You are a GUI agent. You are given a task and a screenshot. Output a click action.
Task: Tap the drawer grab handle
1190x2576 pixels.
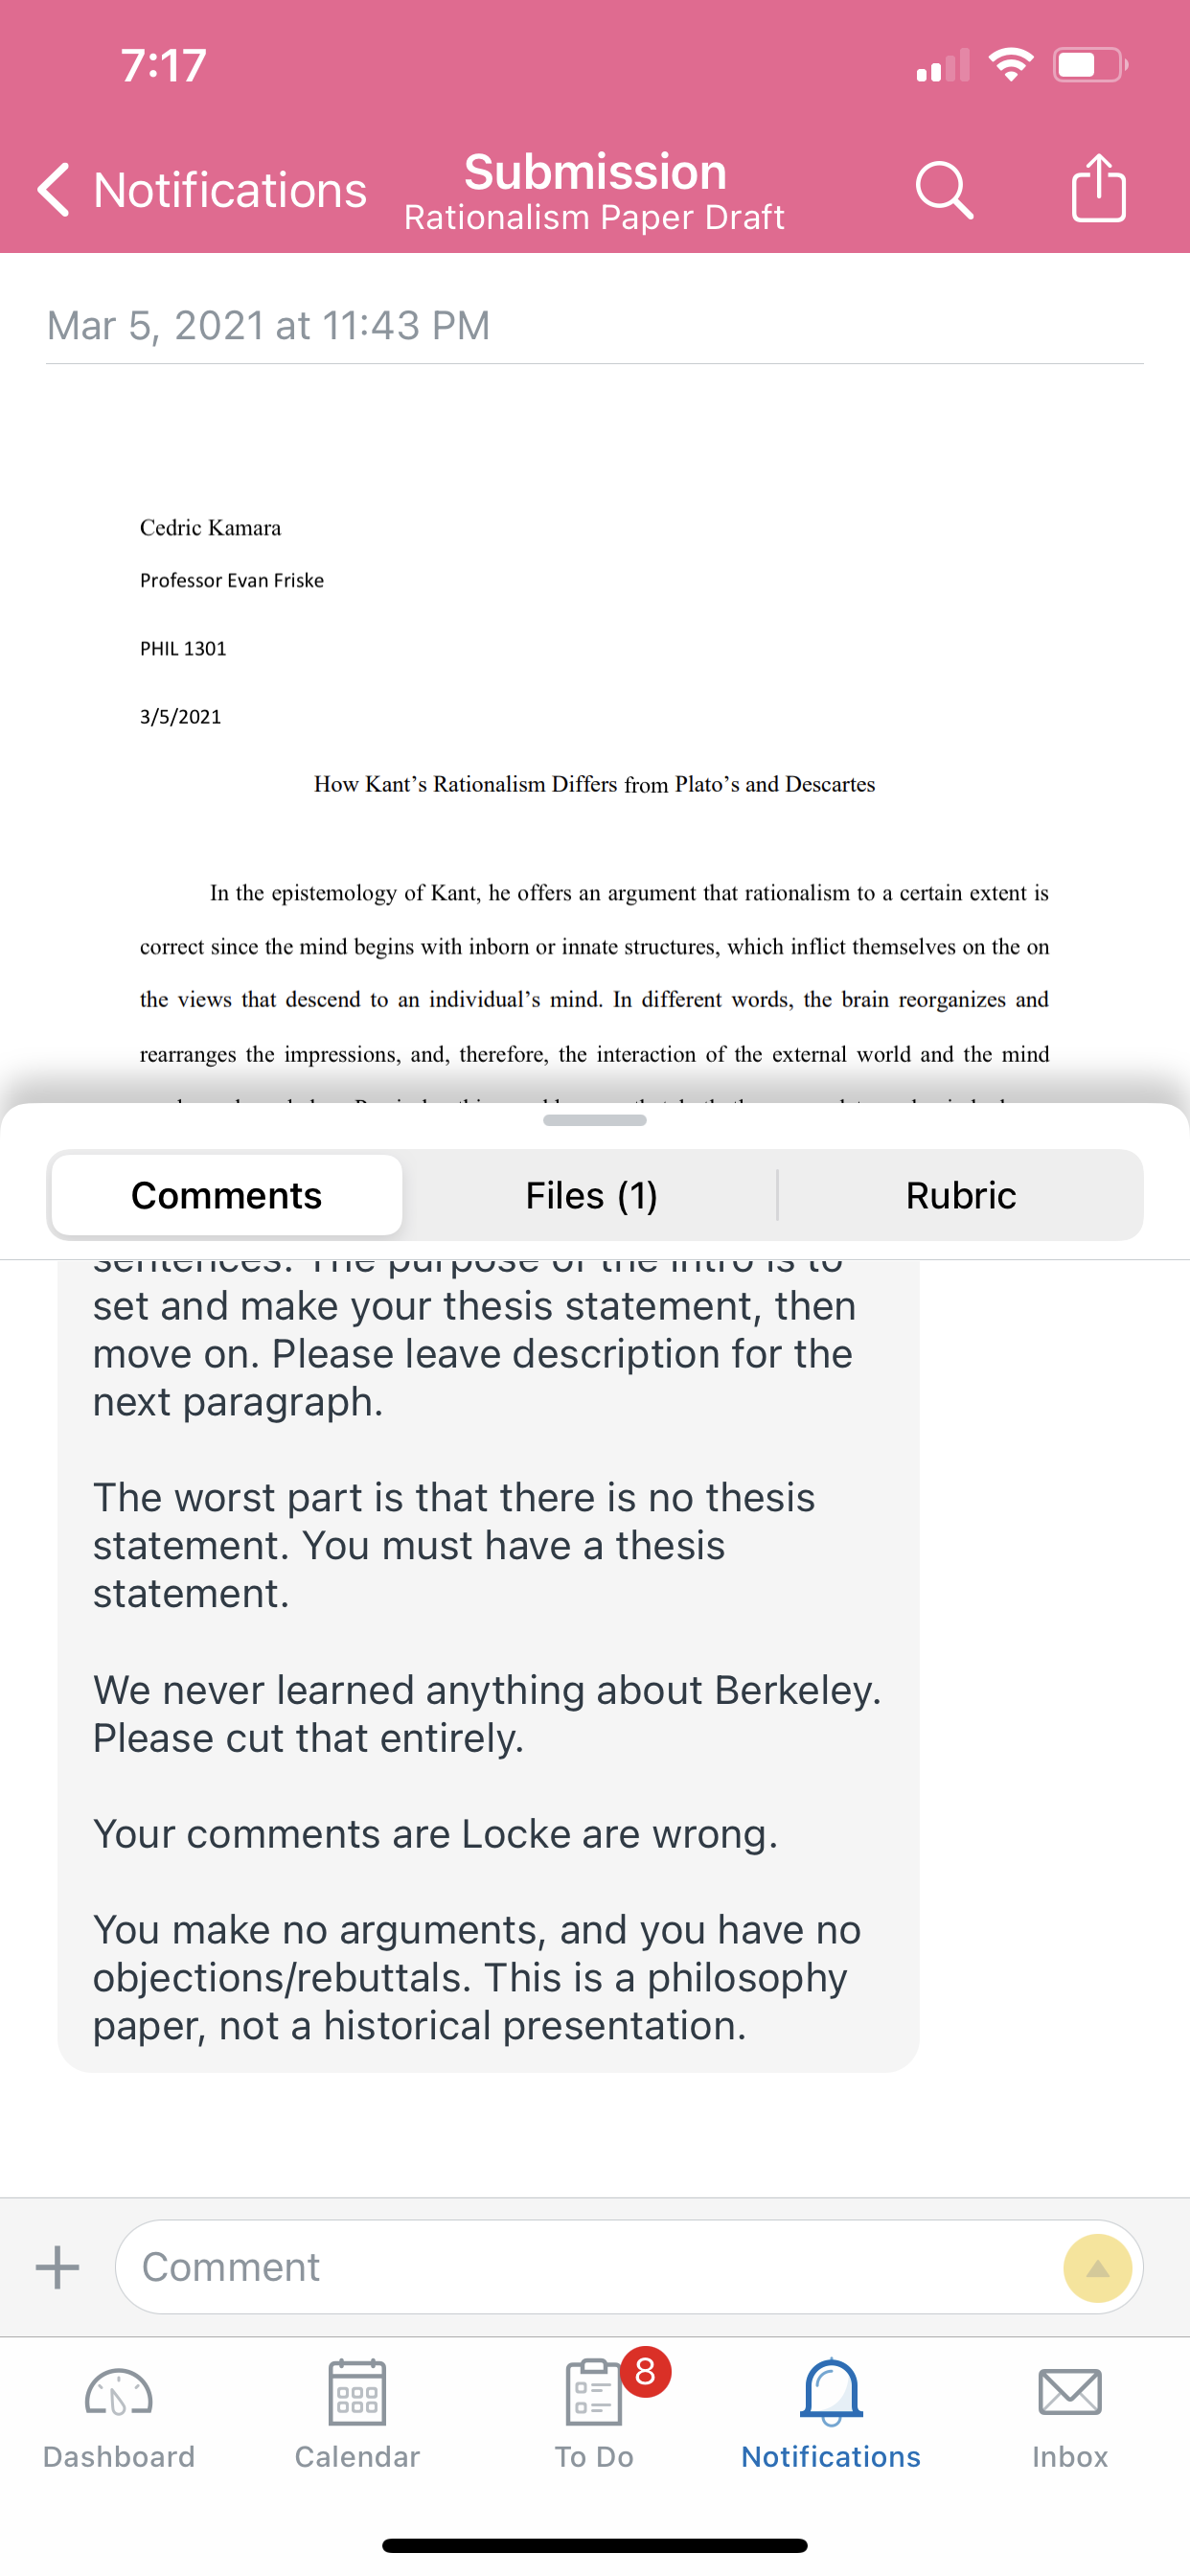pos(595,1120)
